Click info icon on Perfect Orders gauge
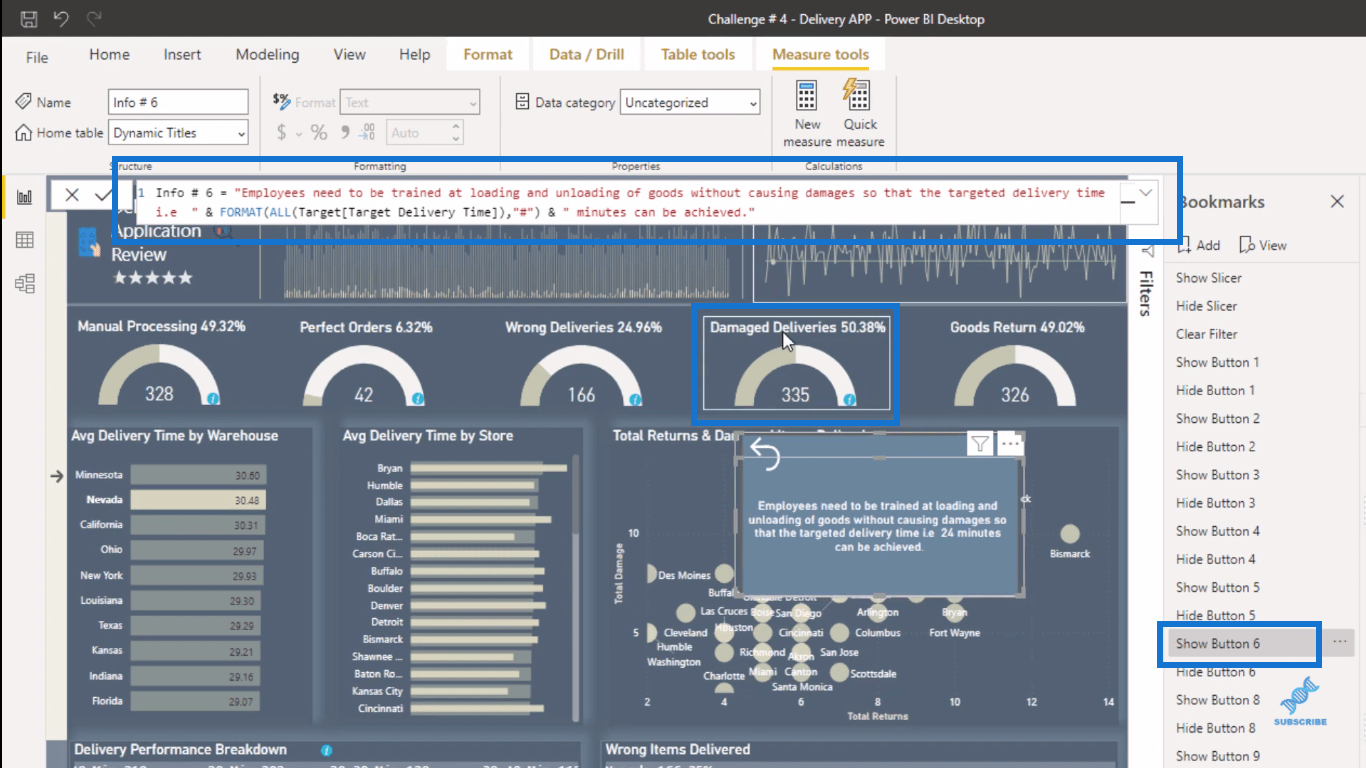This screenshot has height=768, width=1366. point(417,398)
